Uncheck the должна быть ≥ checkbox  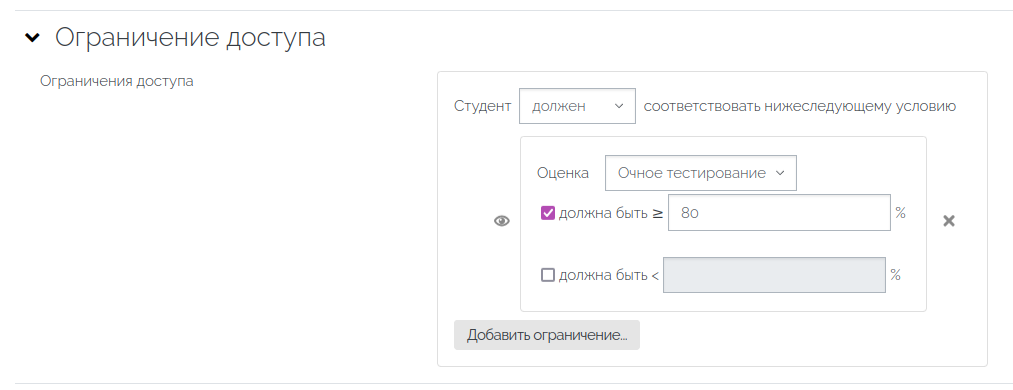[548, 212]
